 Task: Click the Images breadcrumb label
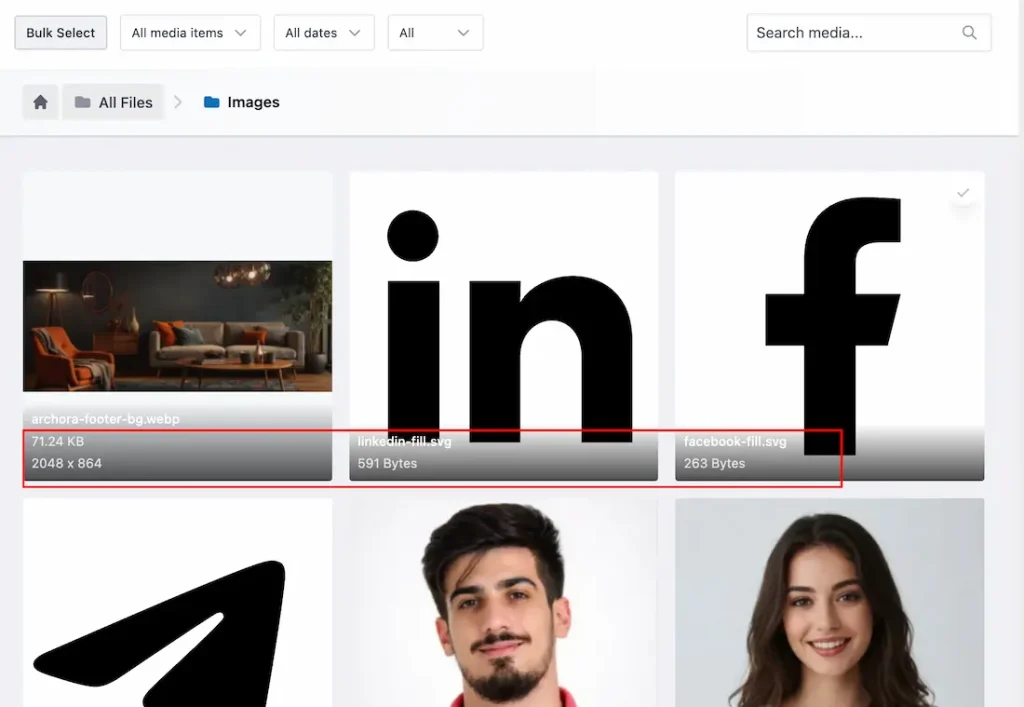(253, 102)
